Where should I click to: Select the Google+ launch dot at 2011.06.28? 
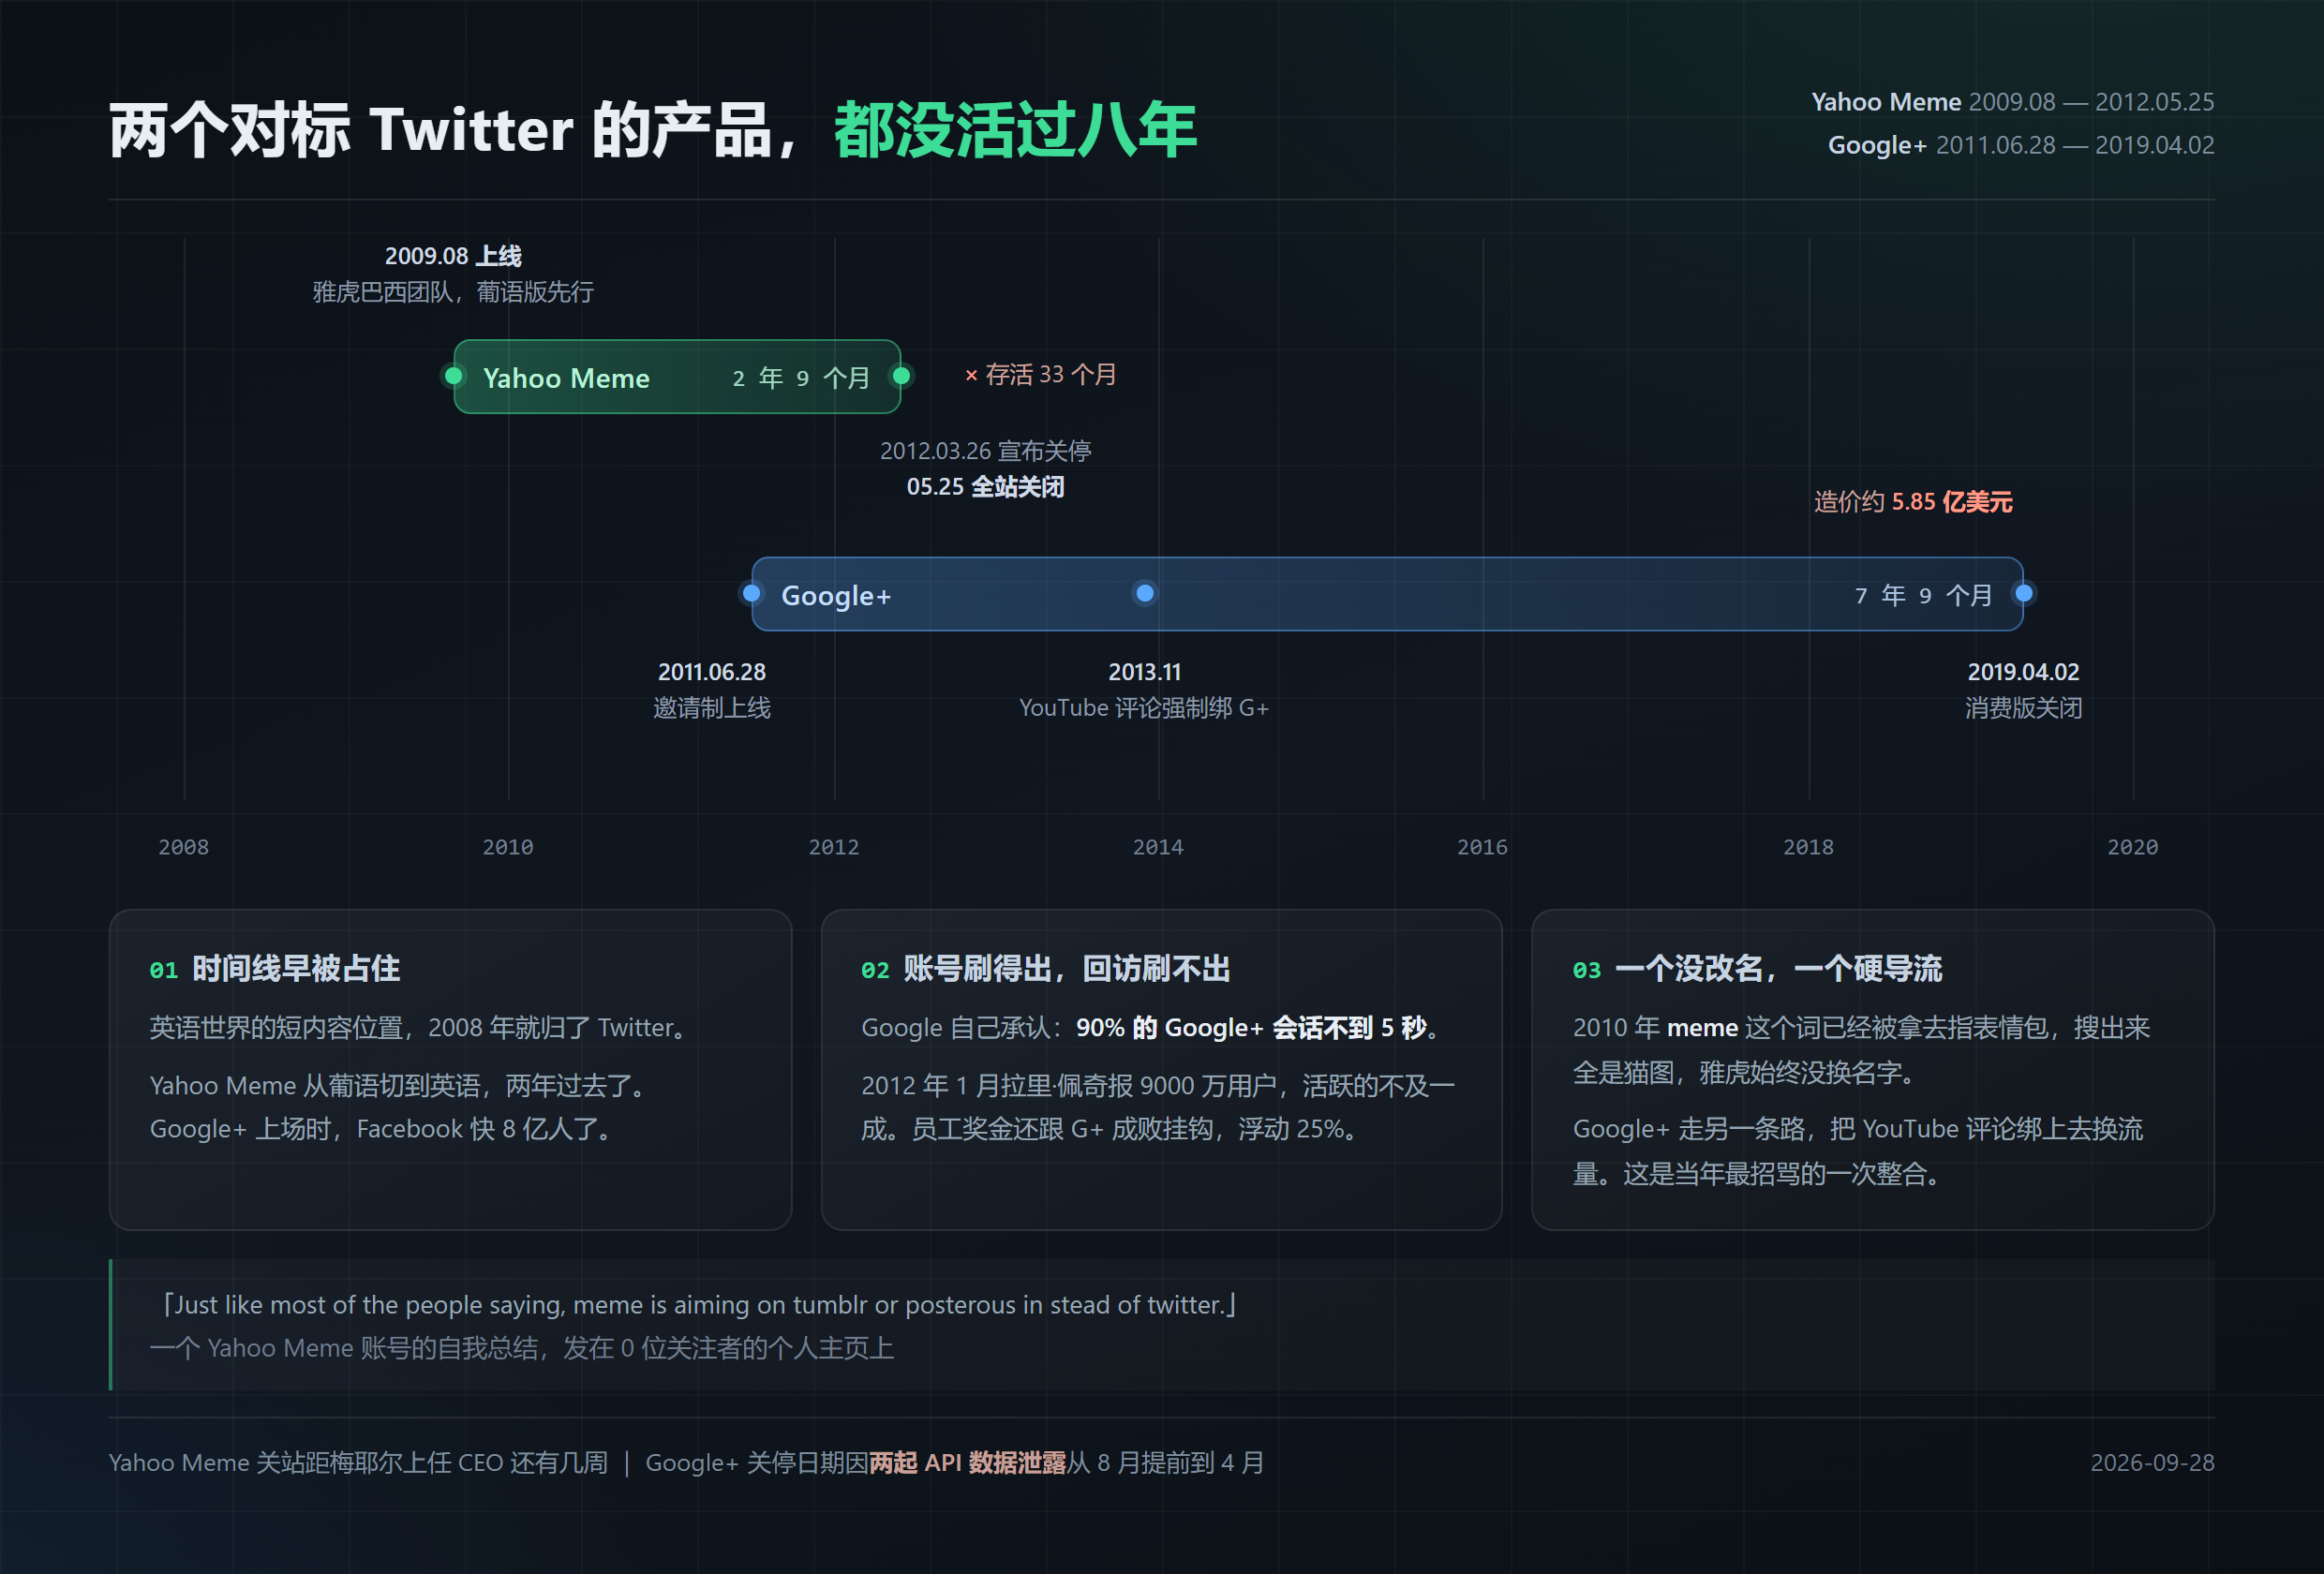(752, 593)
